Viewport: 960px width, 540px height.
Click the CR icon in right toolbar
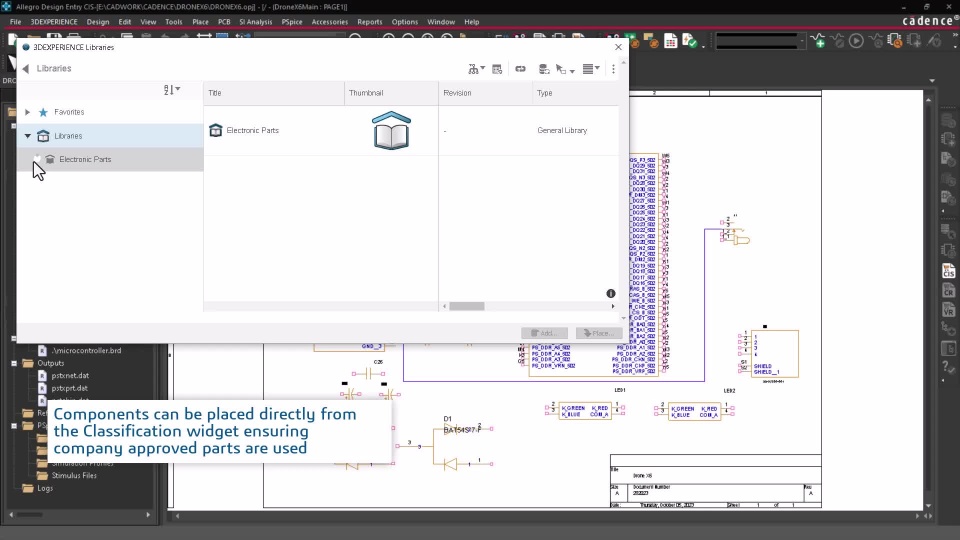click(948, 290)
